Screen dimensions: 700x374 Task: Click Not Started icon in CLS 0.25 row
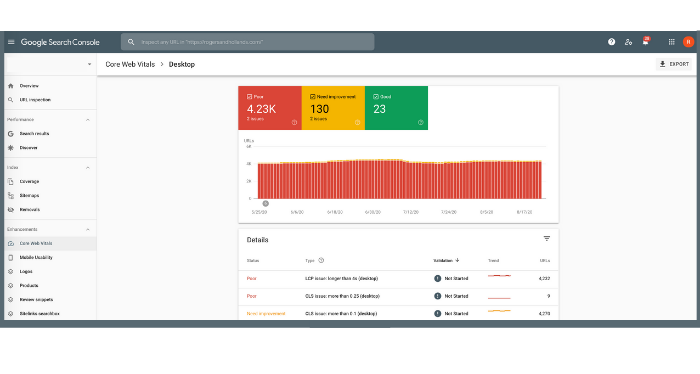tap(438, 296)
